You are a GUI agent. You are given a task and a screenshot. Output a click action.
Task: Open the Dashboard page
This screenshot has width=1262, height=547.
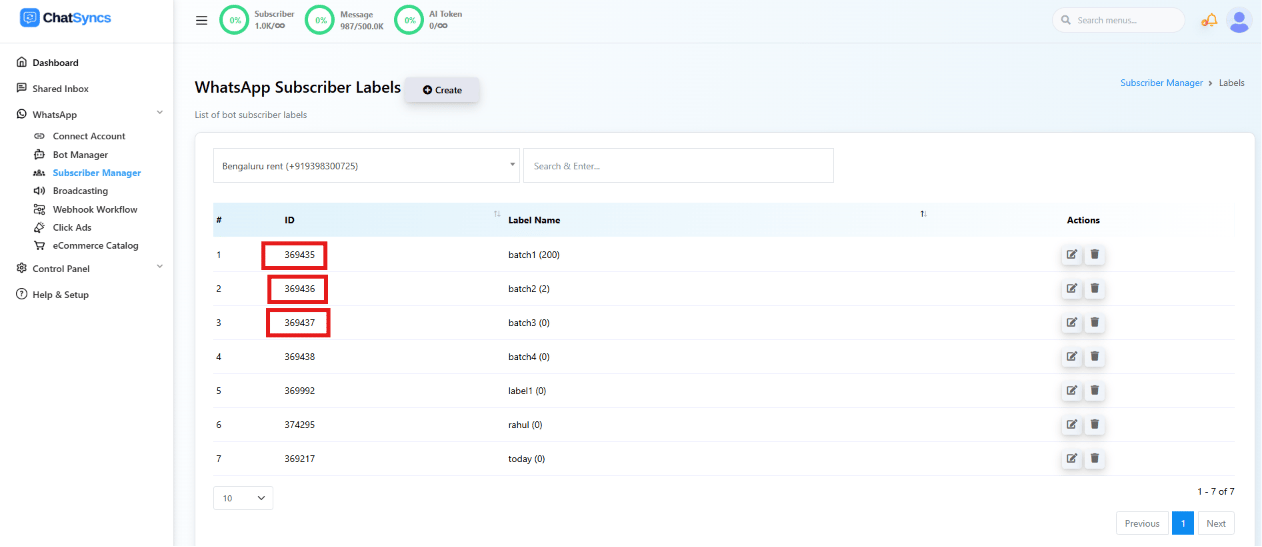tap(55, 63)
